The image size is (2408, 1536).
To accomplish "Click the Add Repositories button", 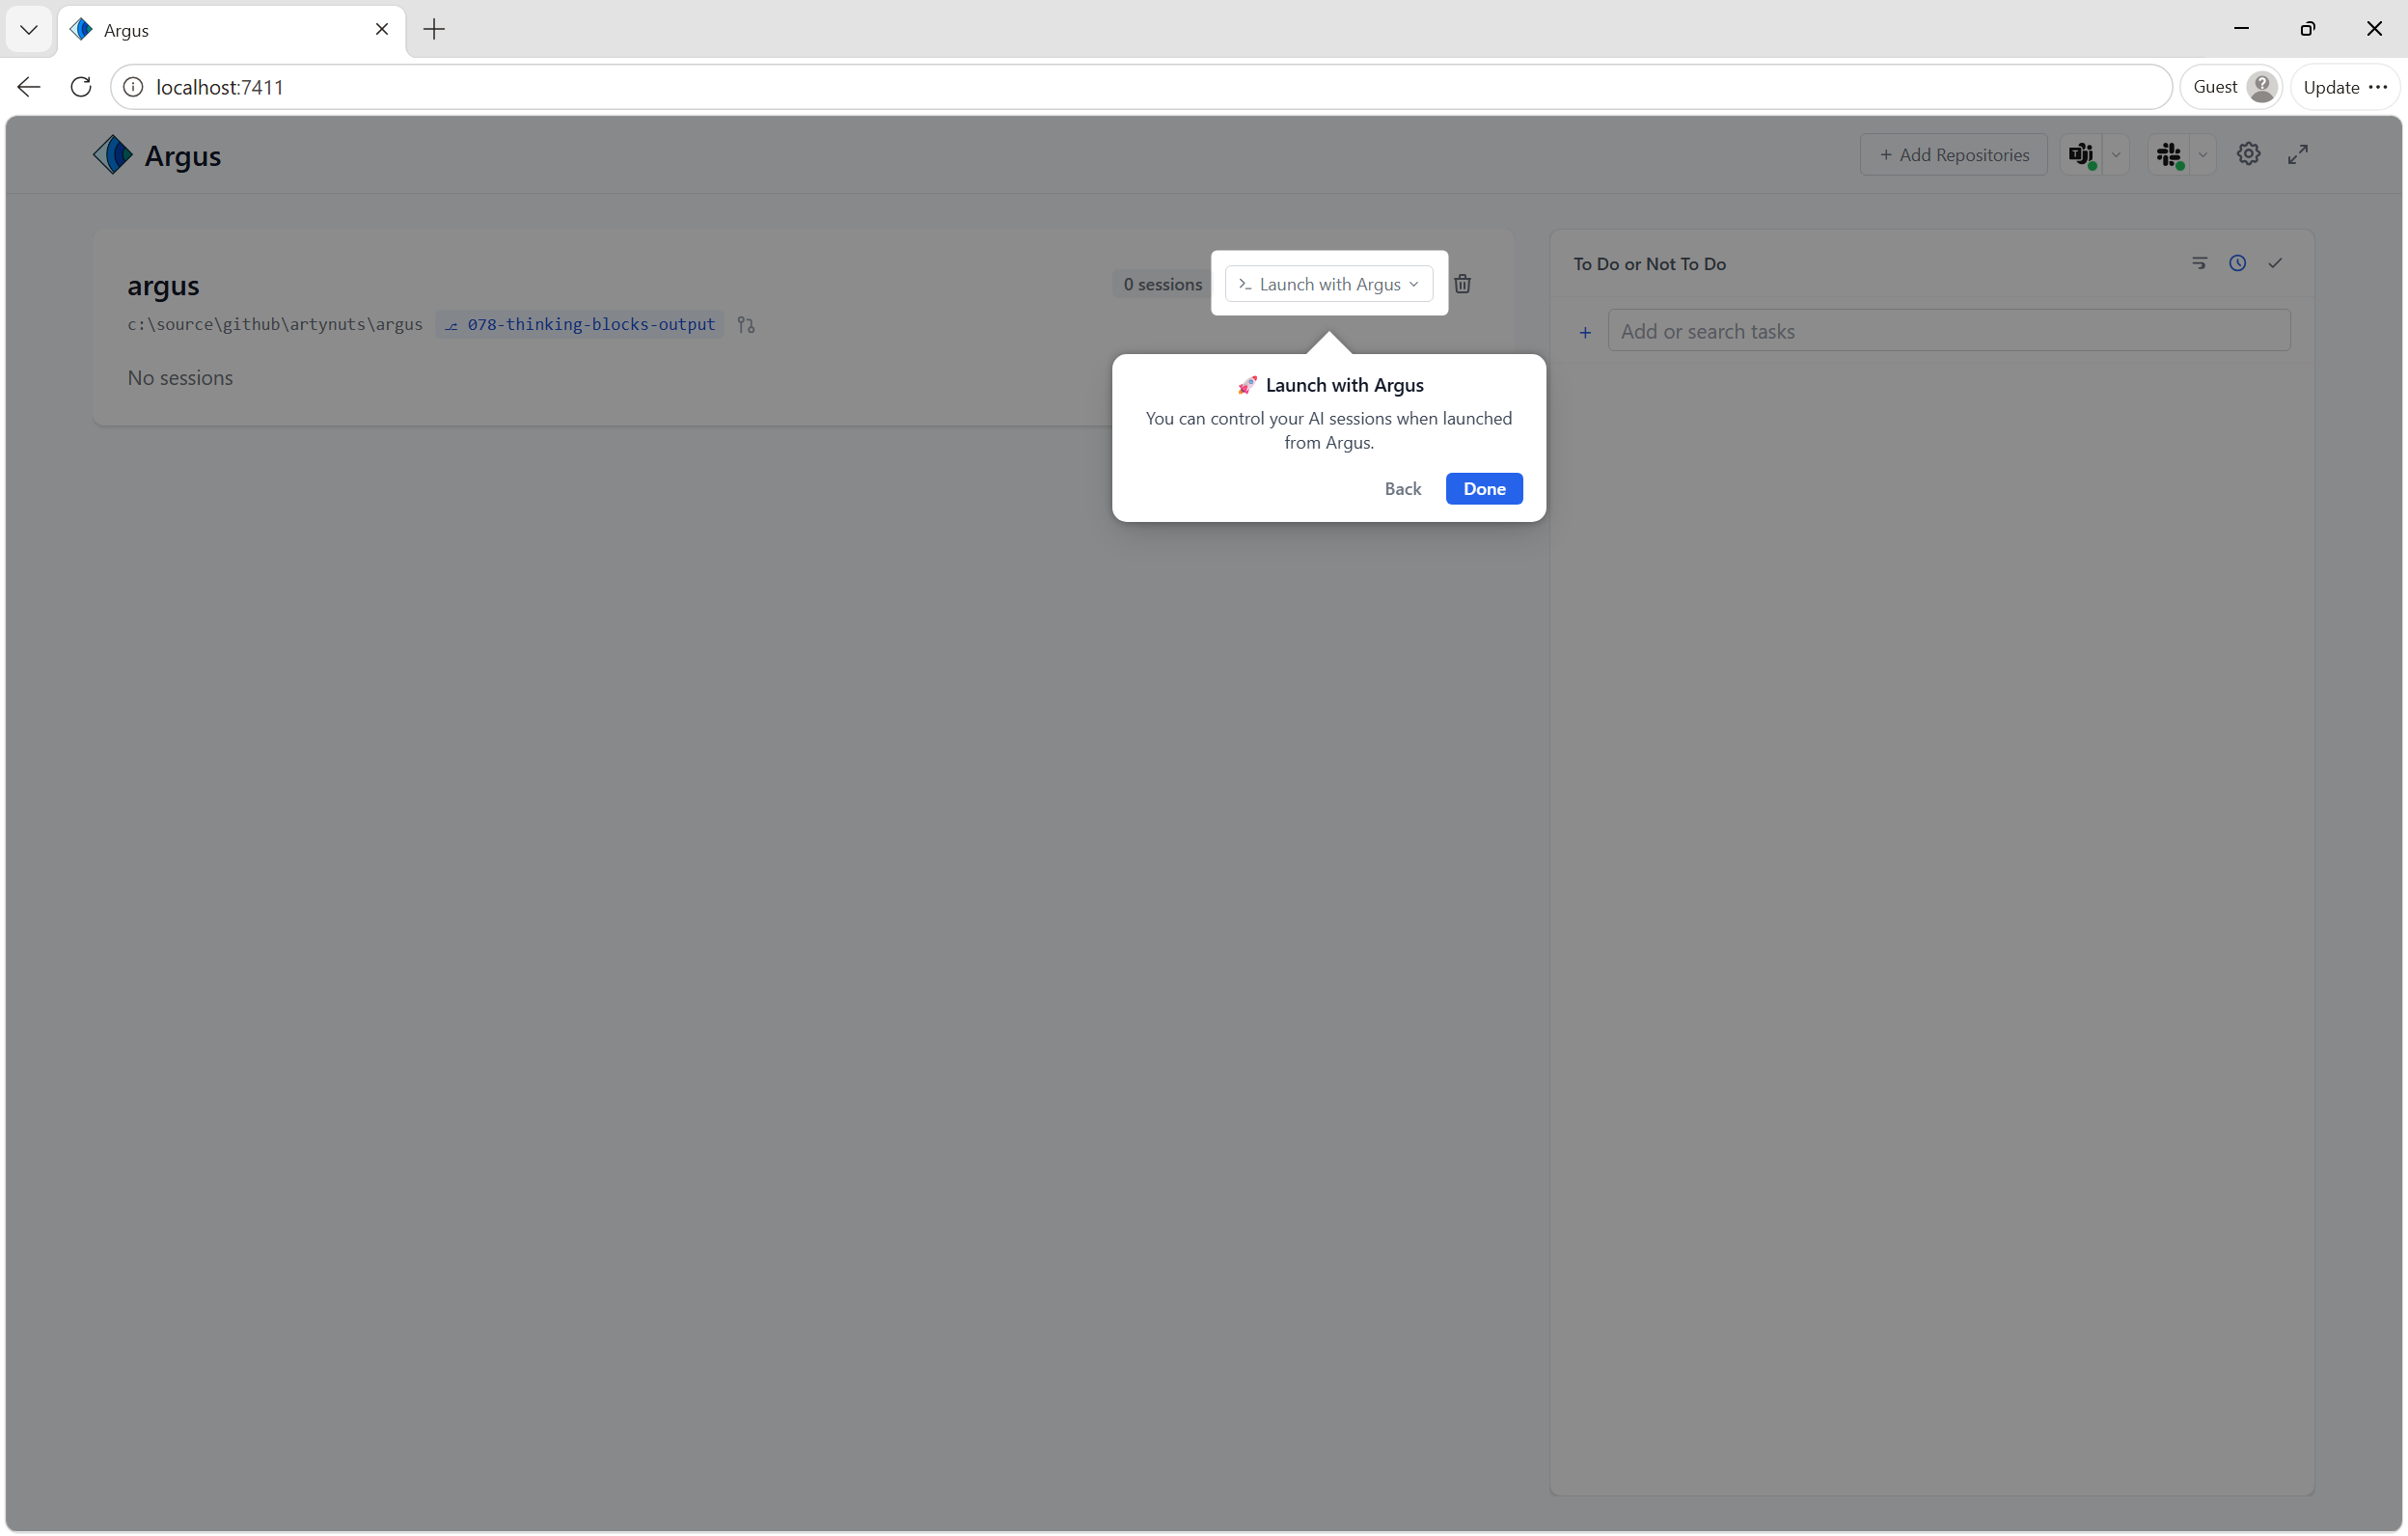I will [1954, 155].
